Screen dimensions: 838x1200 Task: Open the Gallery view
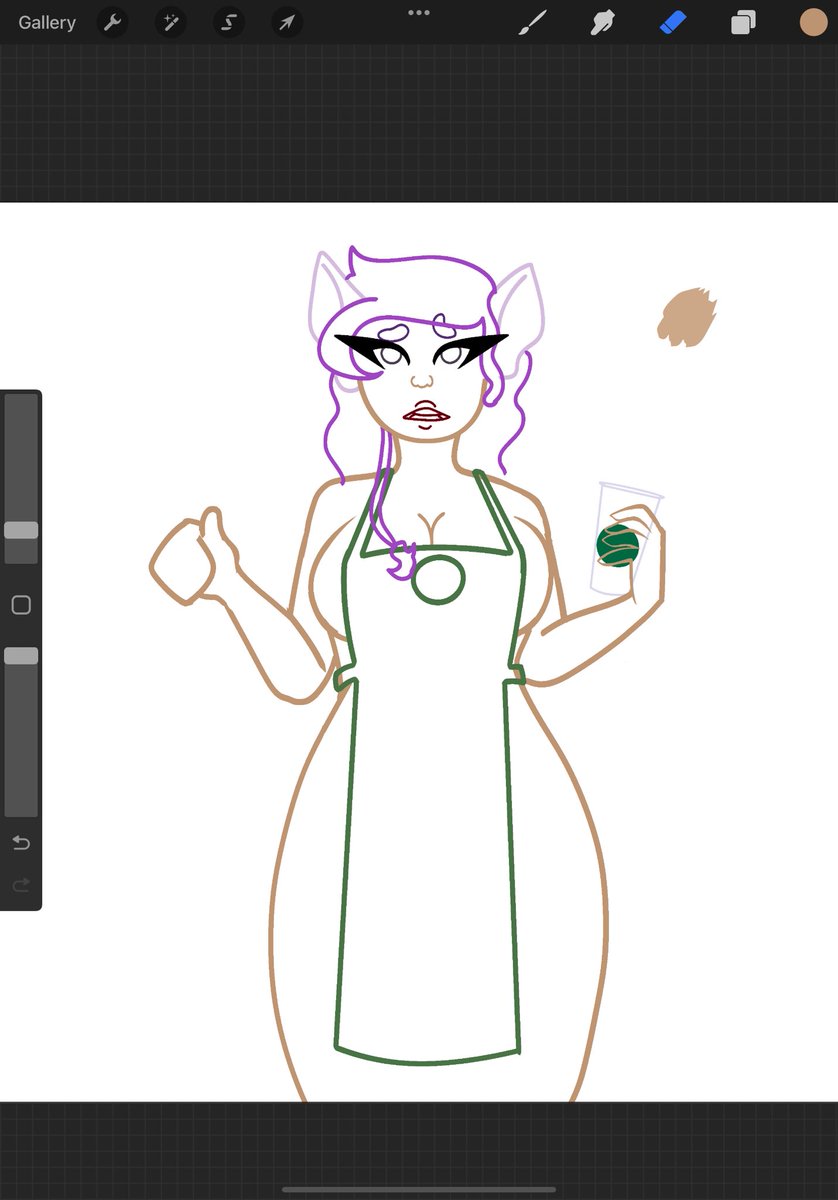click(47, 22)
